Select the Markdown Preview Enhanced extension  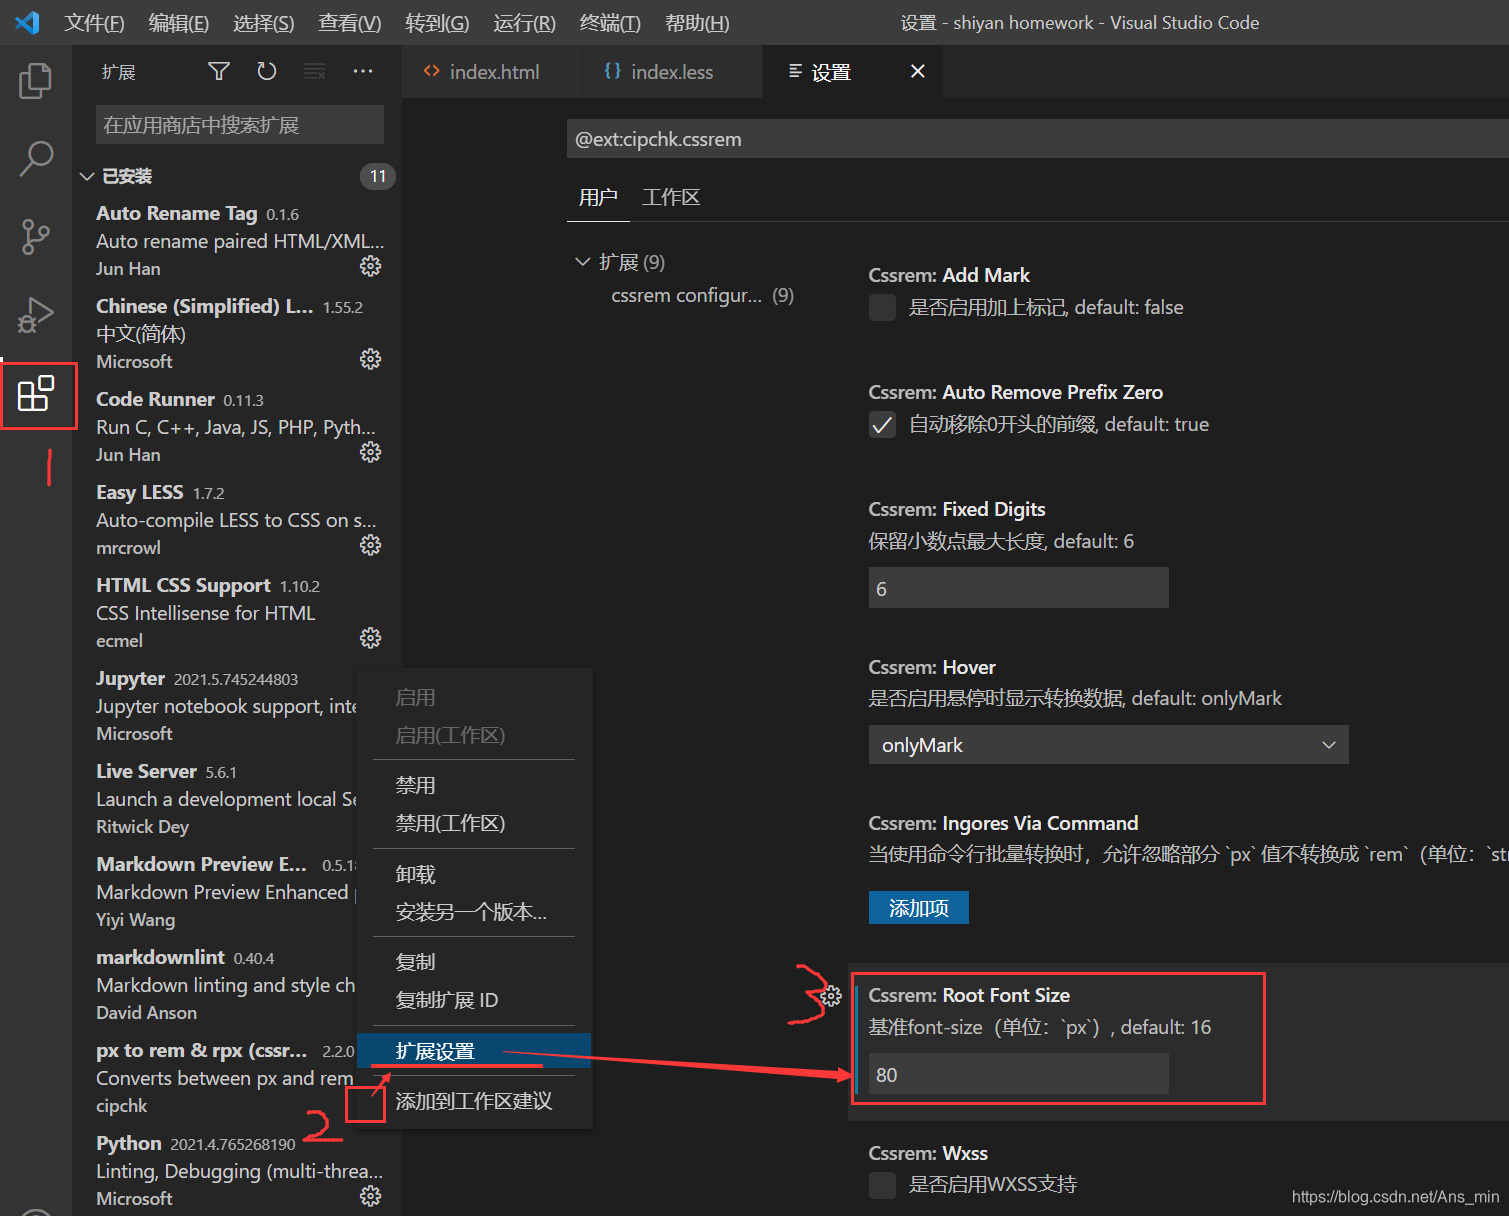click(x=226, y=892)
